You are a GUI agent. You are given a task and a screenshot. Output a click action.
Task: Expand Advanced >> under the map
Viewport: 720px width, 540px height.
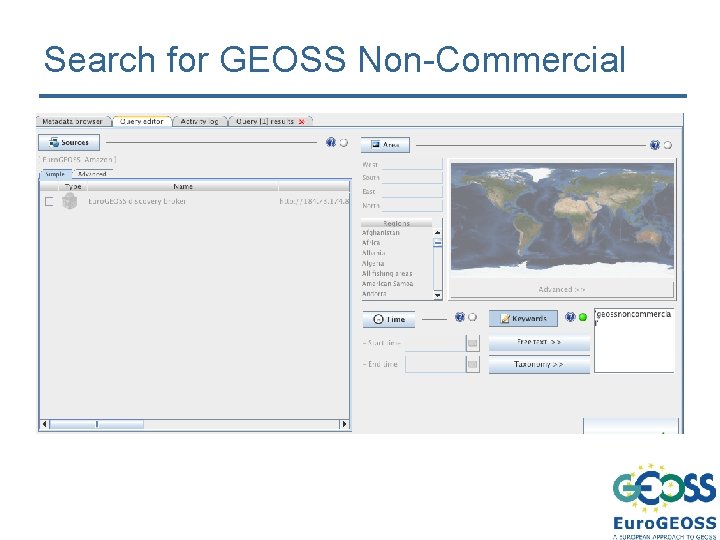(x=562, y=289)
